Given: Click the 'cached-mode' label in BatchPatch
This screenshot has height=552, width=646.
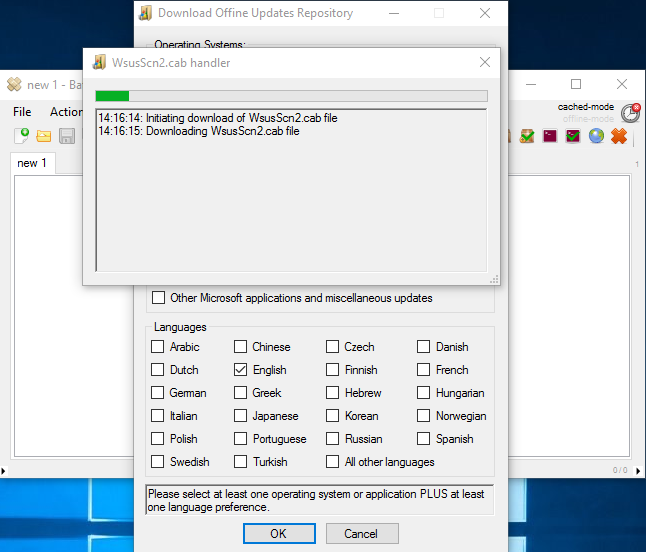Looking at the screenshot, I should [x=585, y=107].
